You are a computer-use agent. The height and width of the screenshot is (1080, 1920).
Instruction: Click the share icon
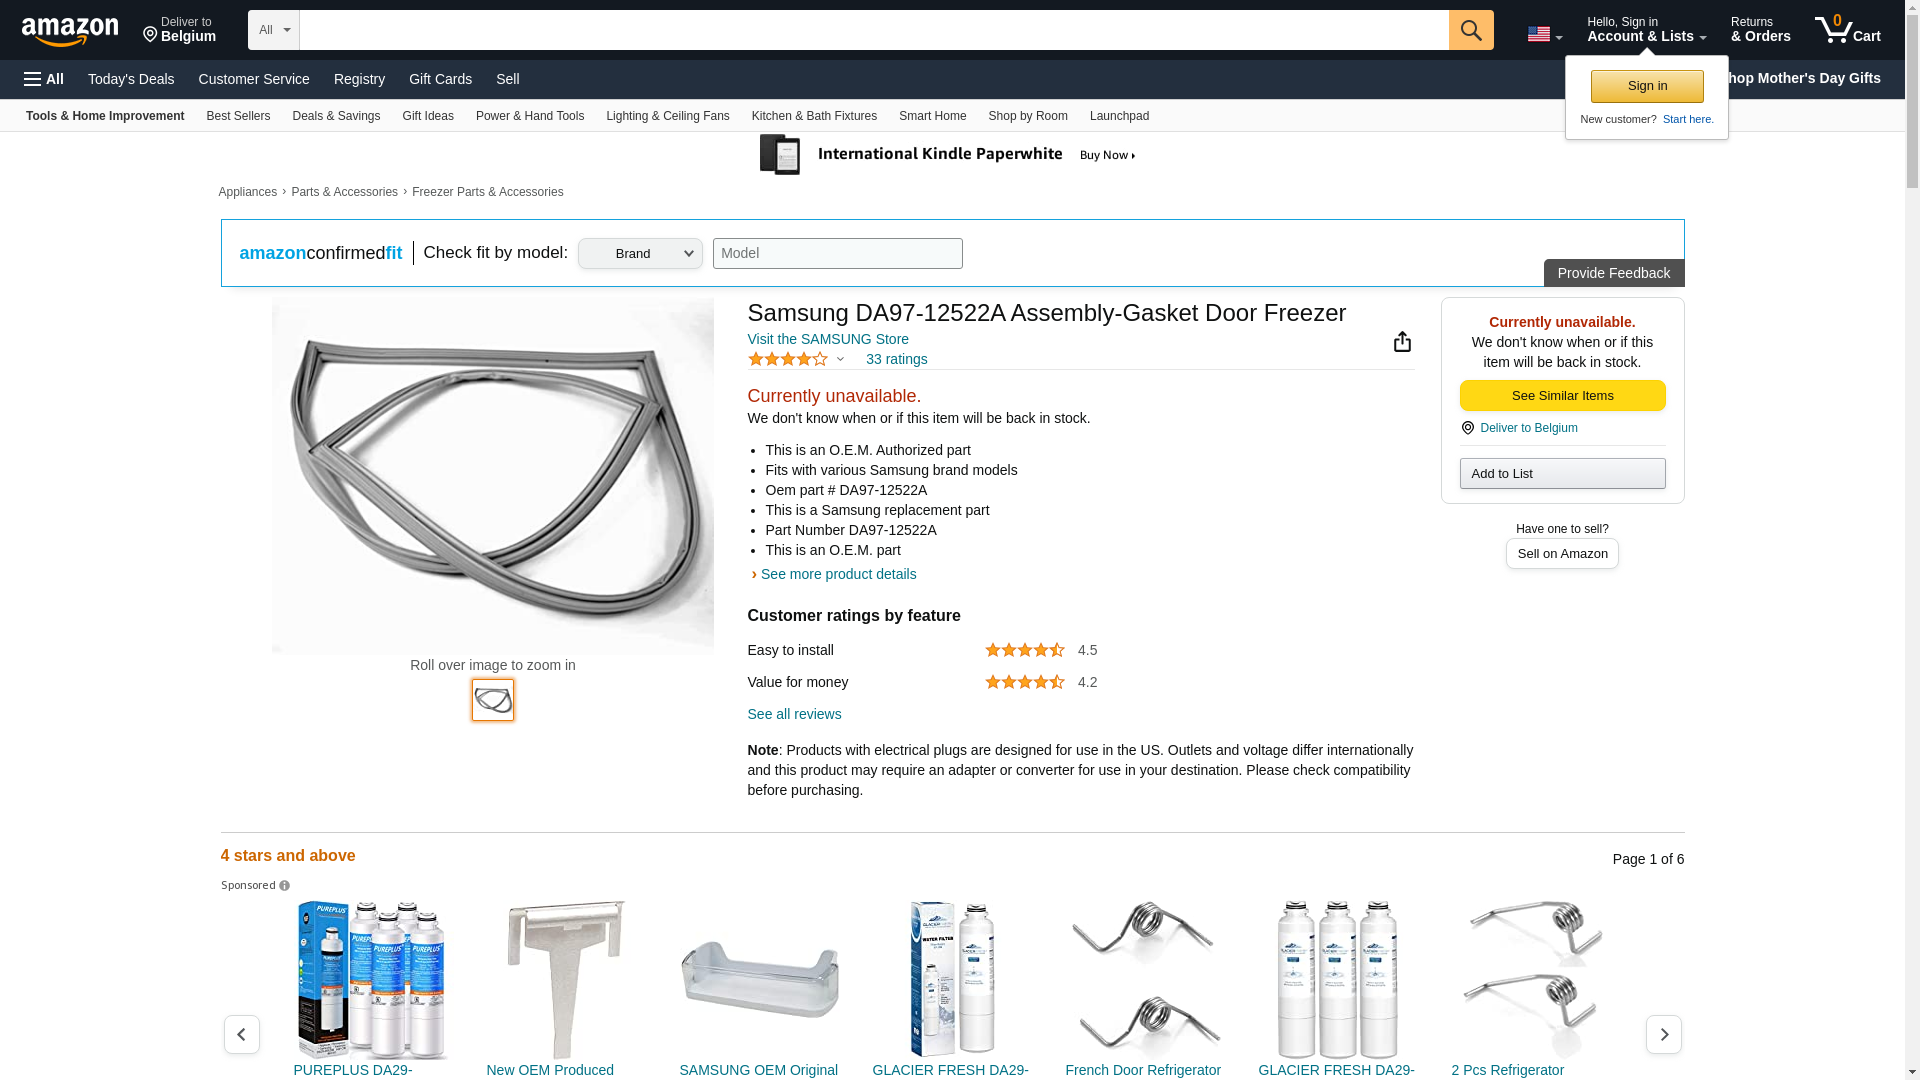pos(1402,342)
